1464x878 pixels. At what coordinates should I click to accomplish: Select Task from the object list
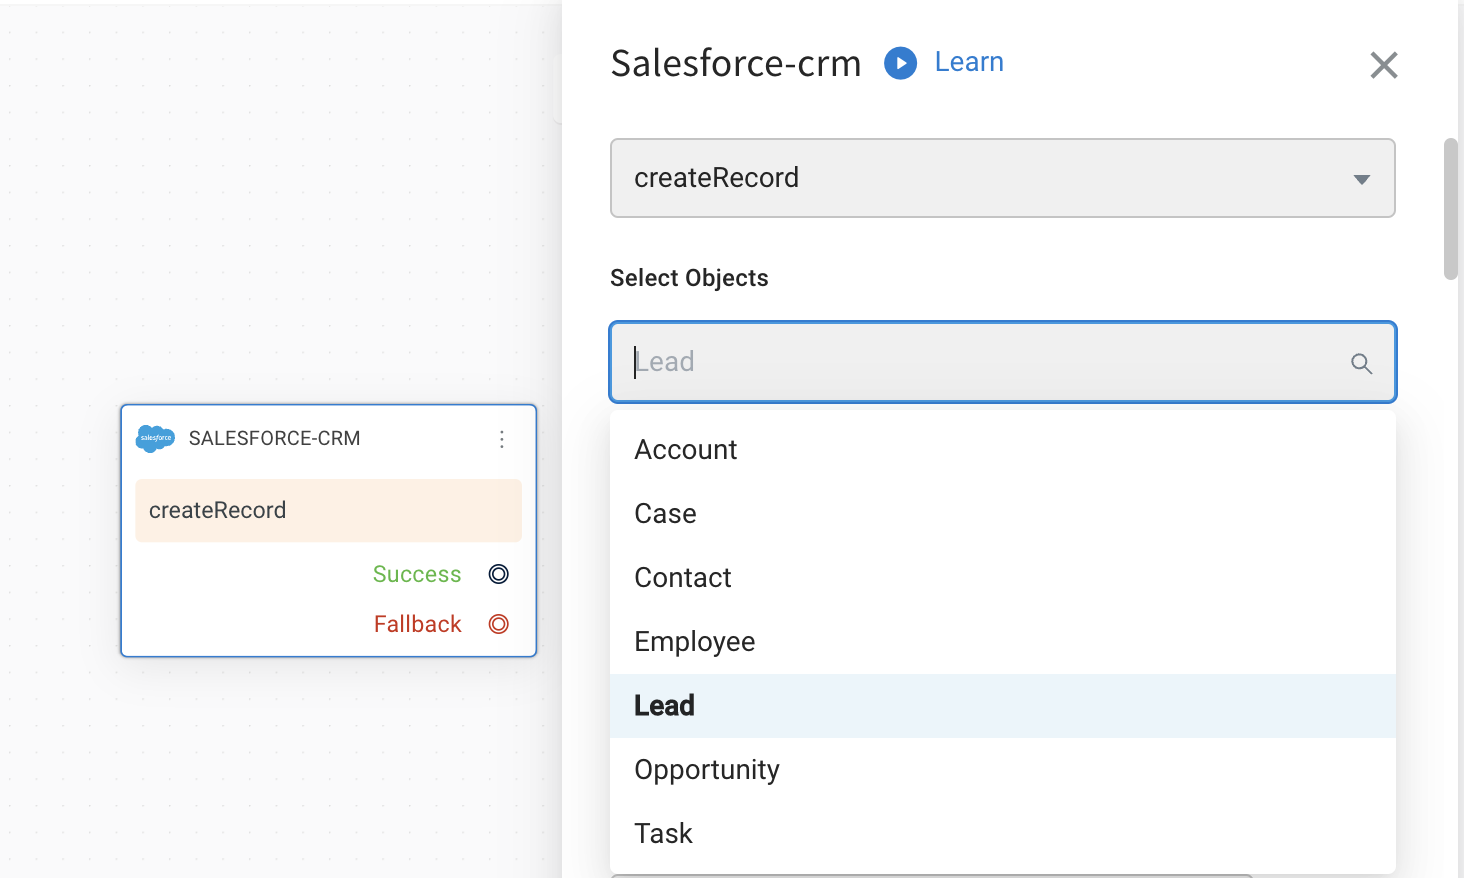1003,834
